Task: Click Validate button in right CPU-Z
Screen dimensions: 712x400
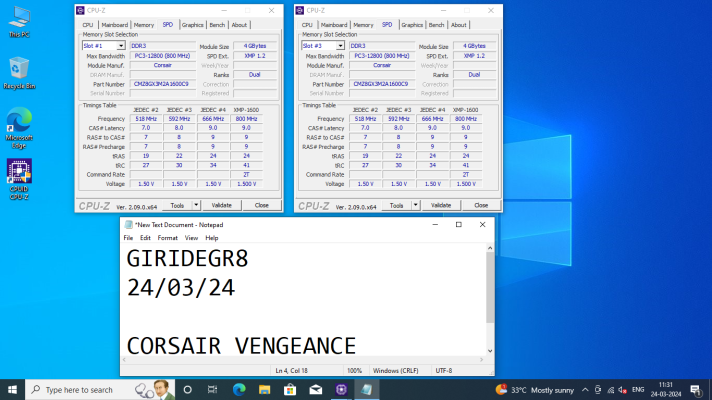Action: click(441, 205)
